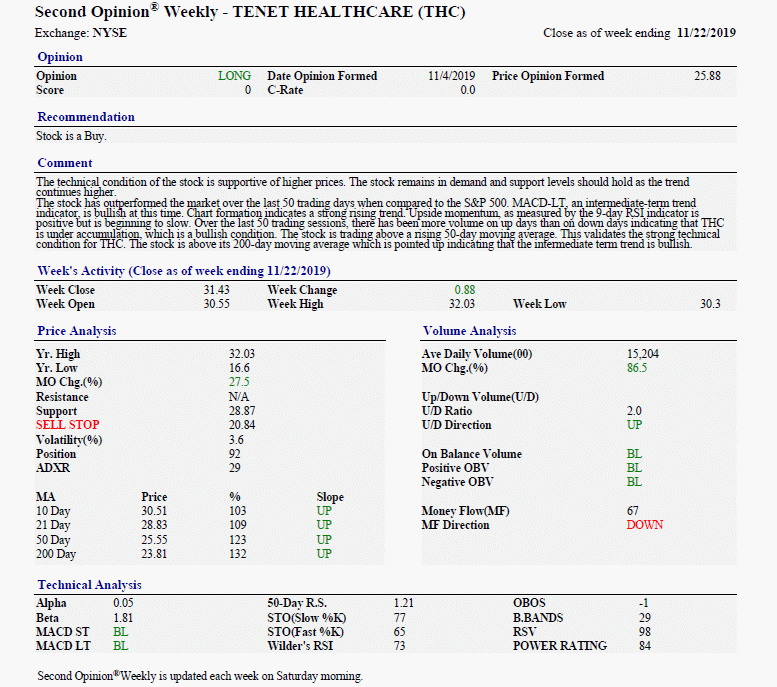Click the 10 Day moving average price 30.51

(x=154, y=511)
